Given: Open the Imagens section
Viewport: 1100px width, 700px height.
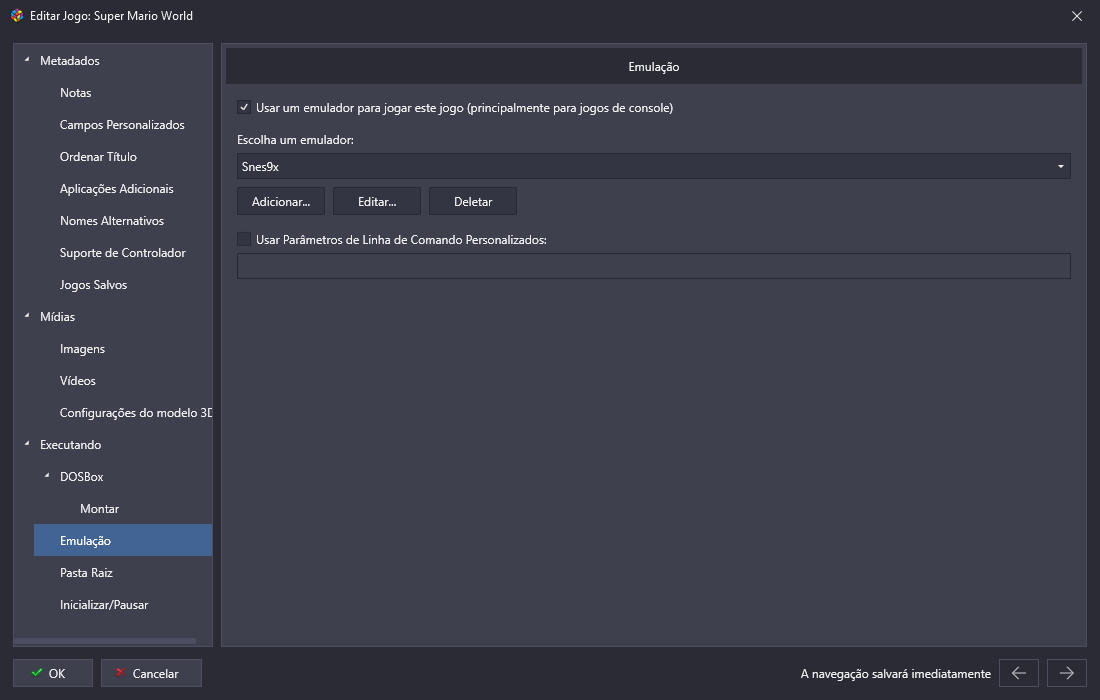Looking at the screenshot, I should pos(82,349).
